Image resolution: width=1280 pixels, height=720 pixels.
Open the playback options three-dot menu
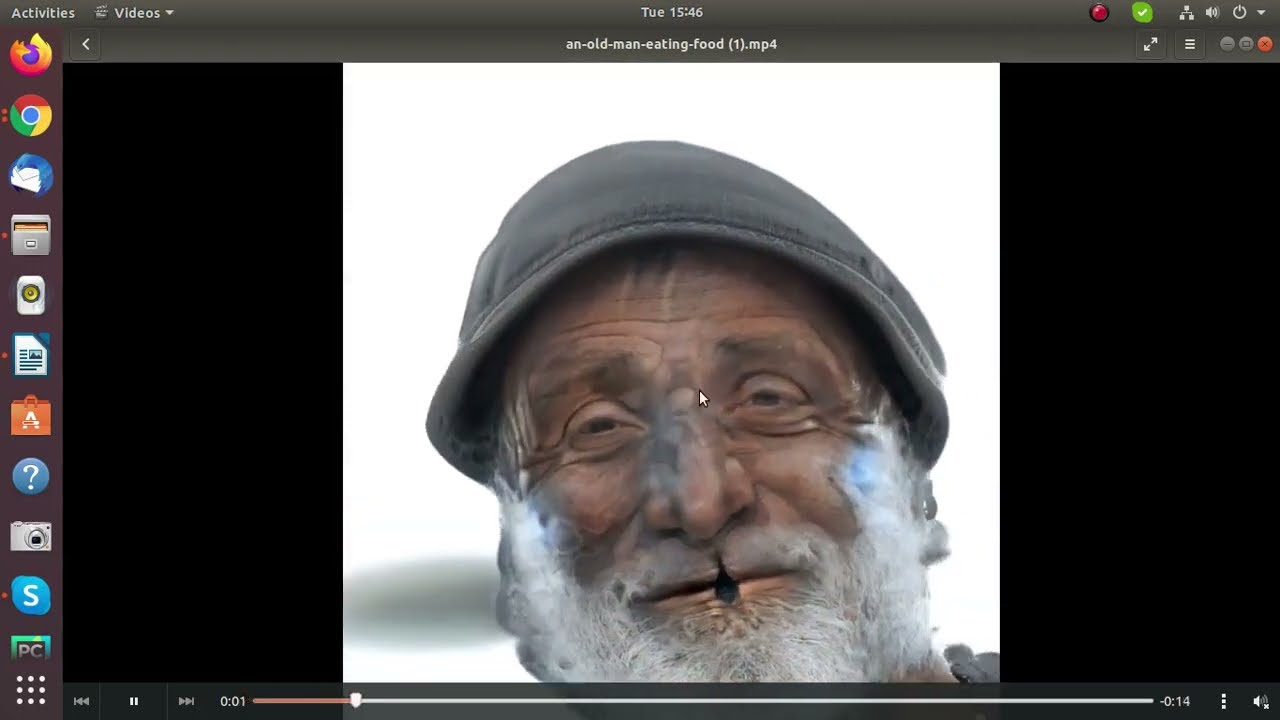click(1223, 701)
